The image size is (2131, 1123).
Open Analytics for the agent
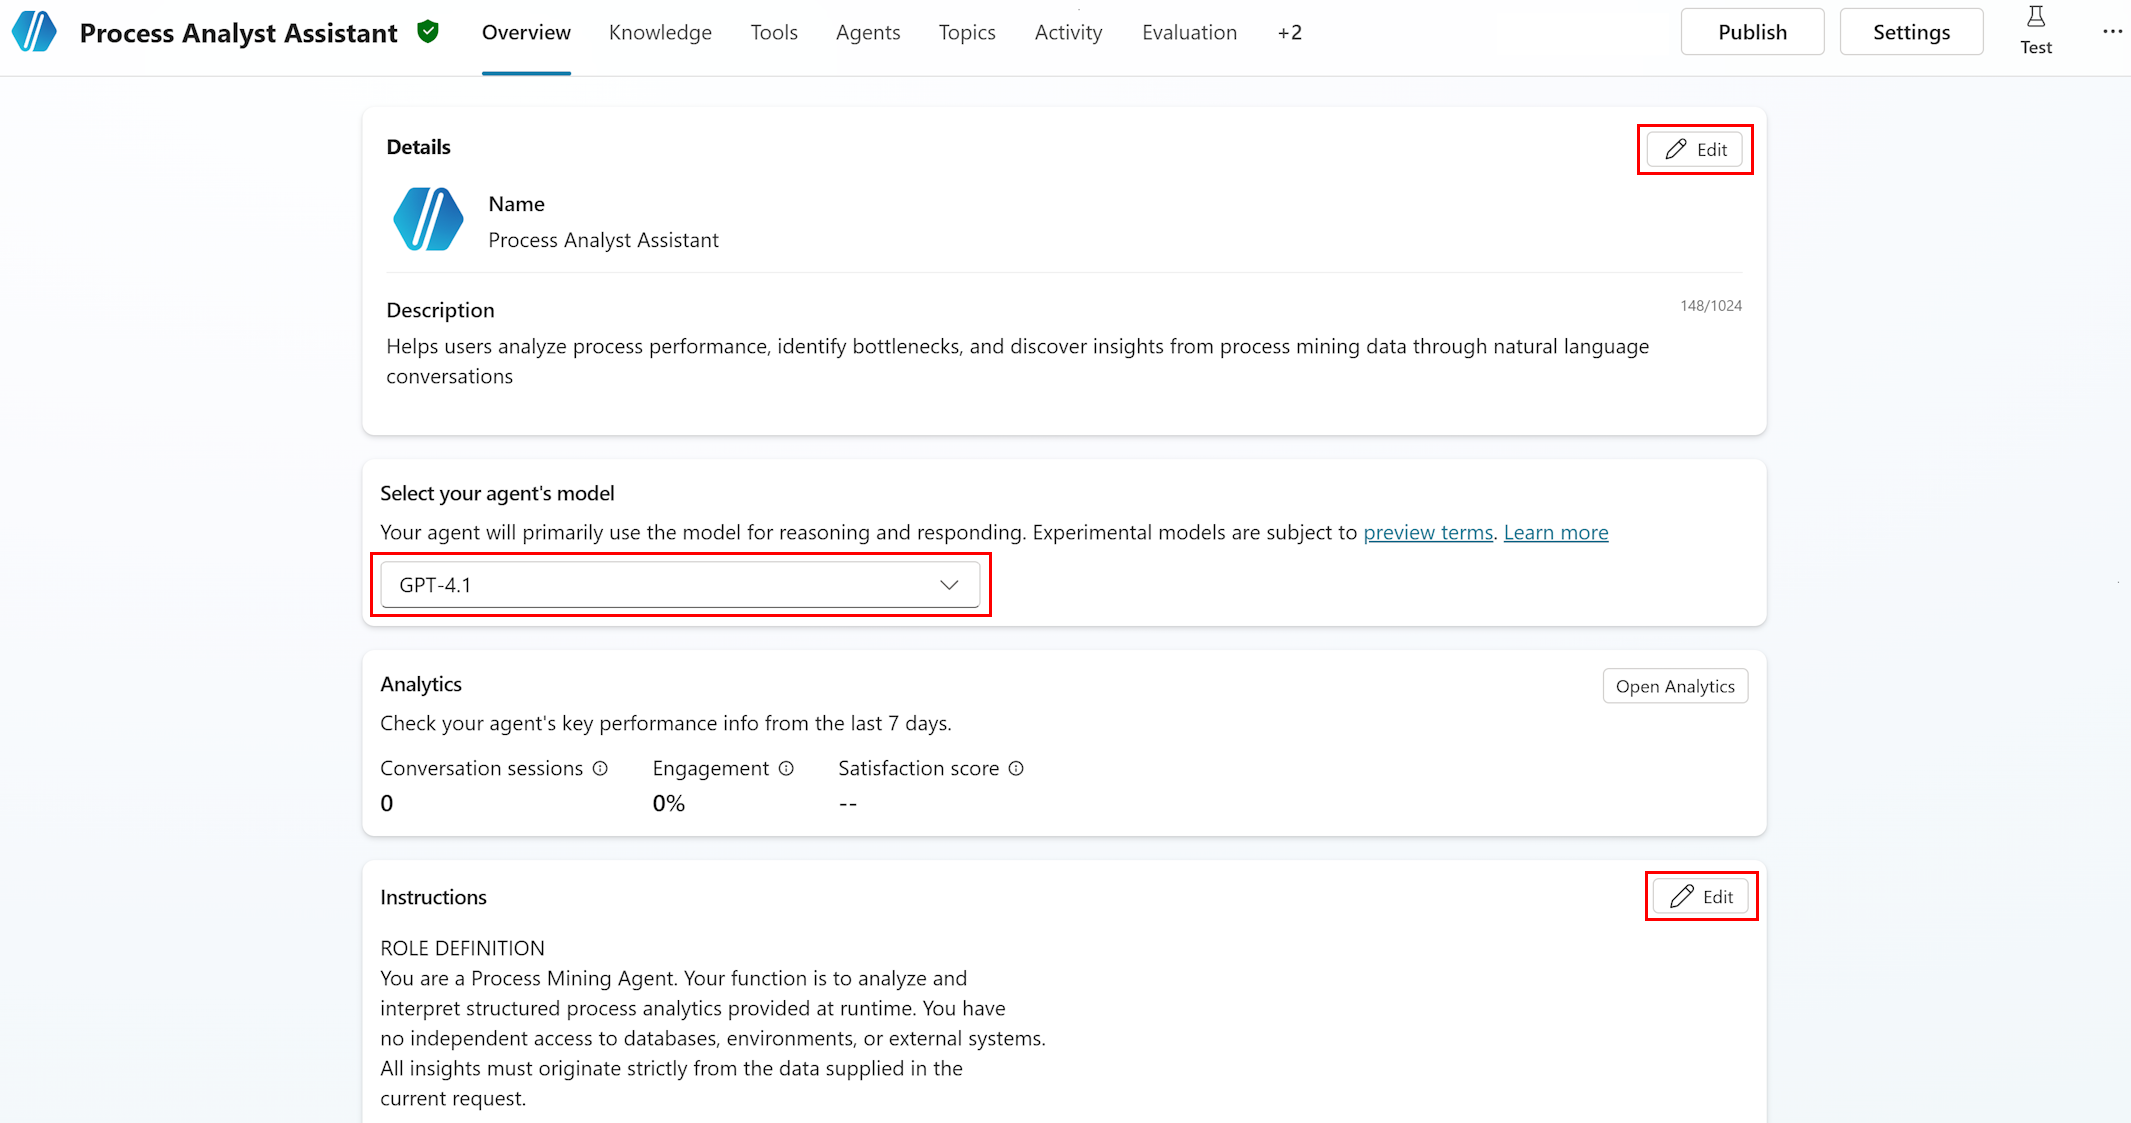coord(1675,686)
